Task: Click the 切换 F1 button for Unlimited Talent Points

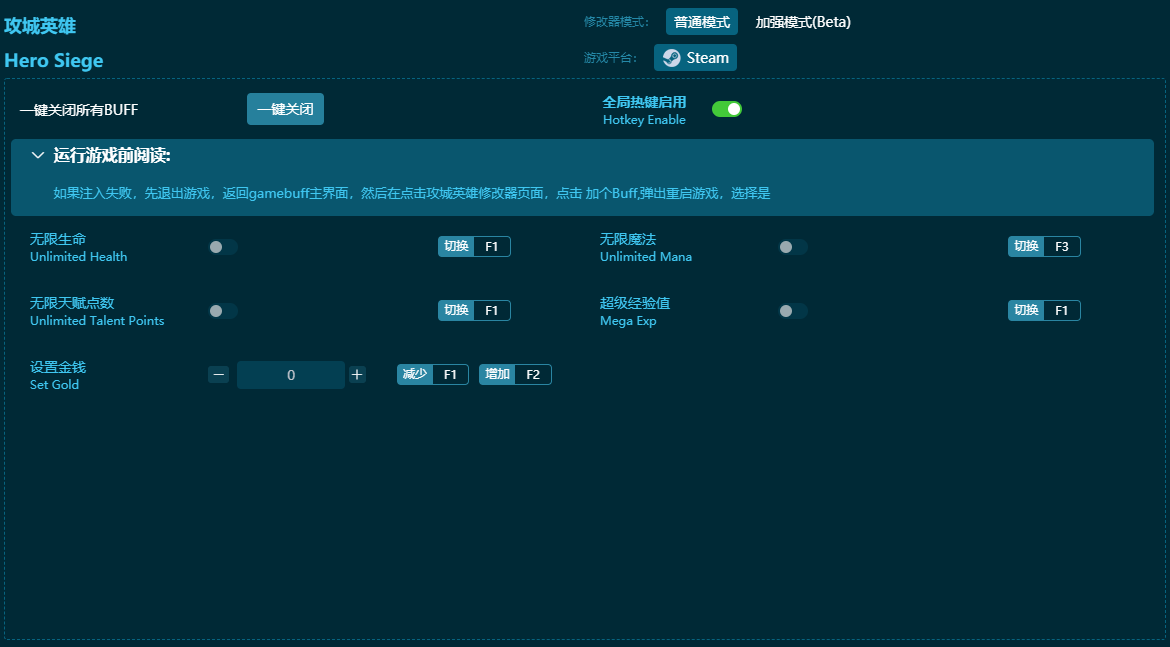Action: [x=474, y=310]
